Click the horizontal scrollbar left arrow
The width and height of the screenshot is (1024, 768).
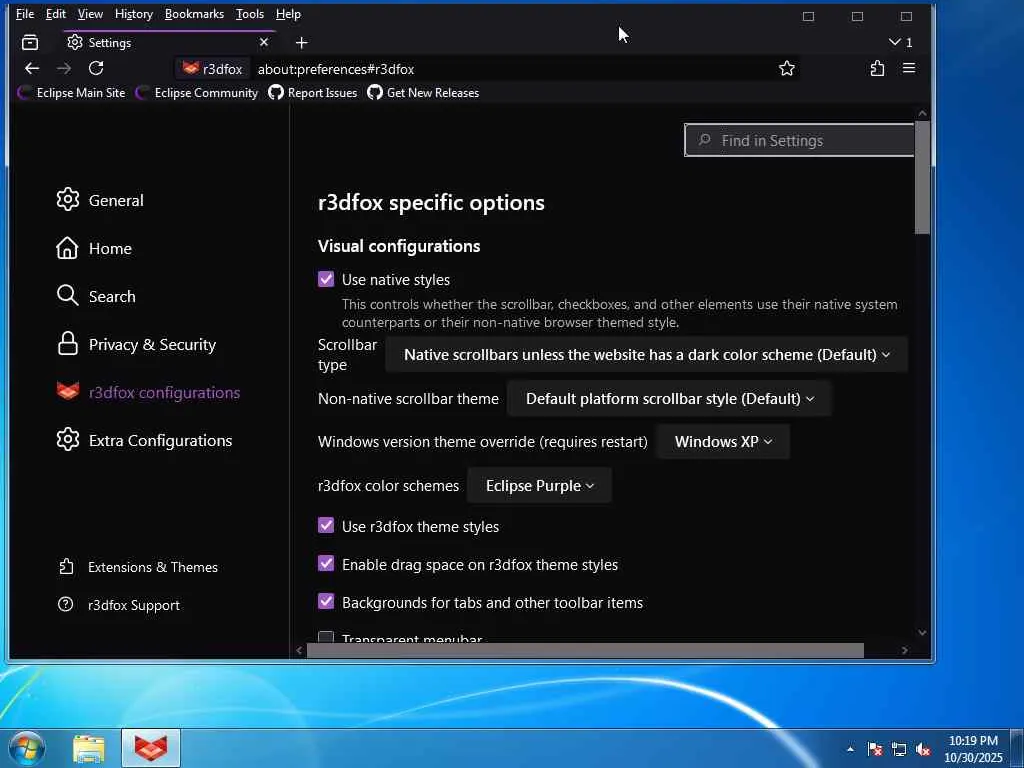click(299, 650)
